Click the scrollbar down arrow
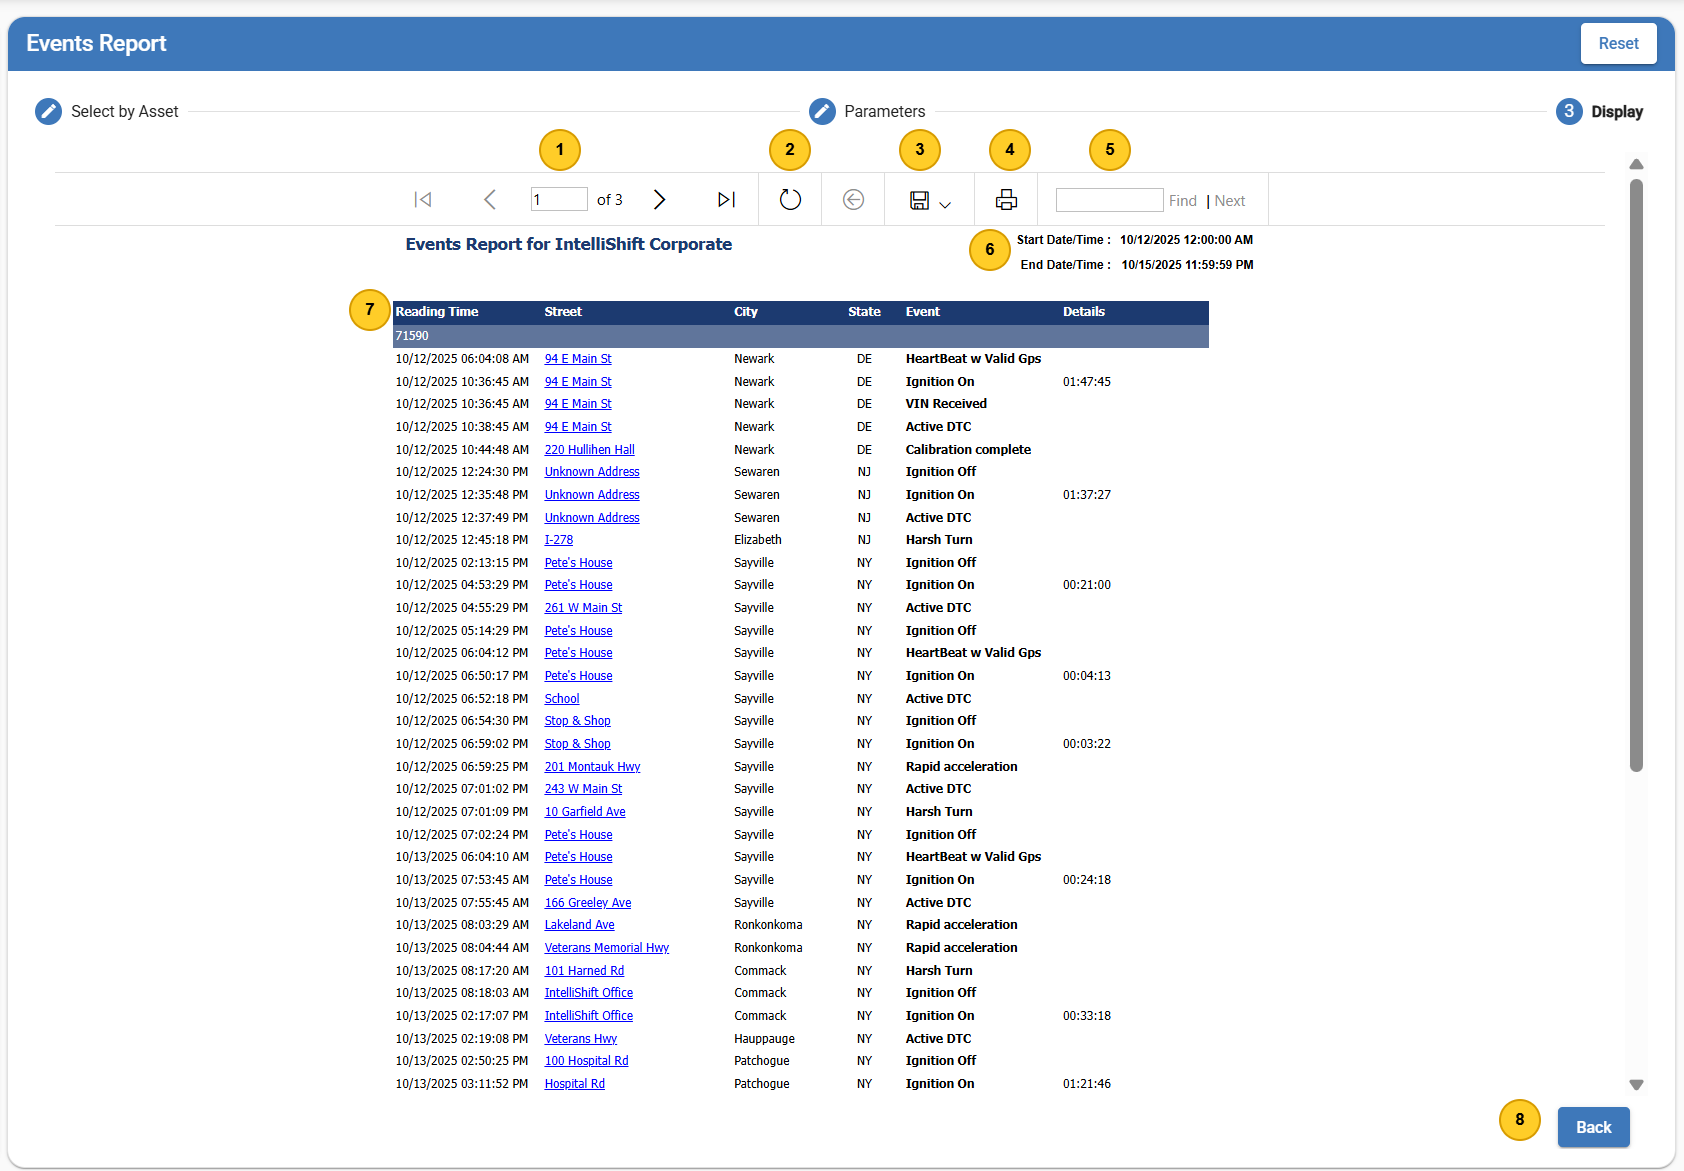The image size is (1684, 1171). coord(1636,1084)
